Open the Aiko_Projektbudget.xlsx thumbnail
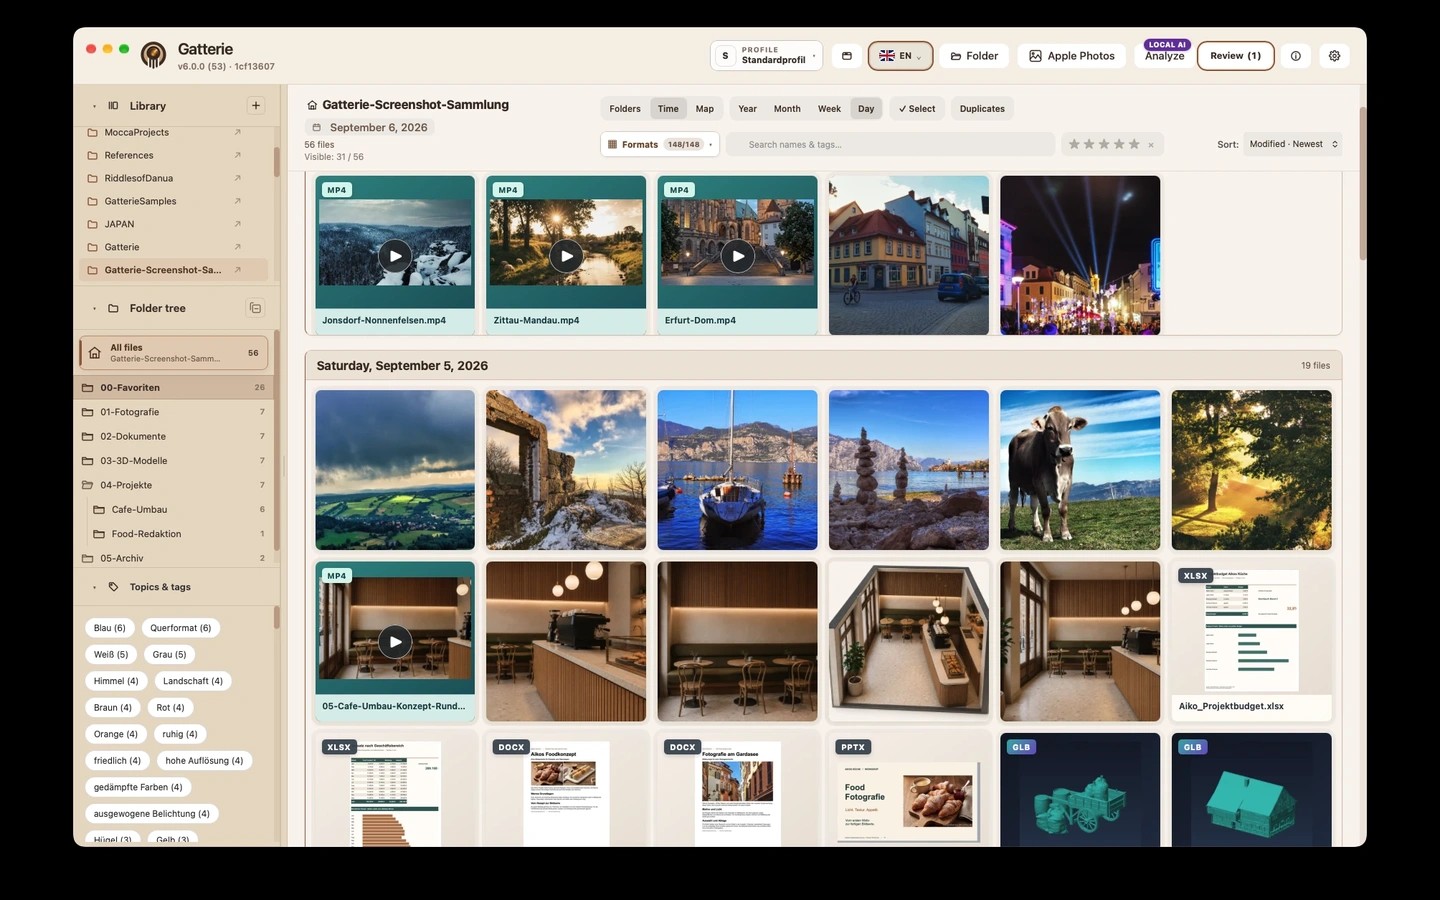Screen dimensions: 1440x900 click(1251, 642)
